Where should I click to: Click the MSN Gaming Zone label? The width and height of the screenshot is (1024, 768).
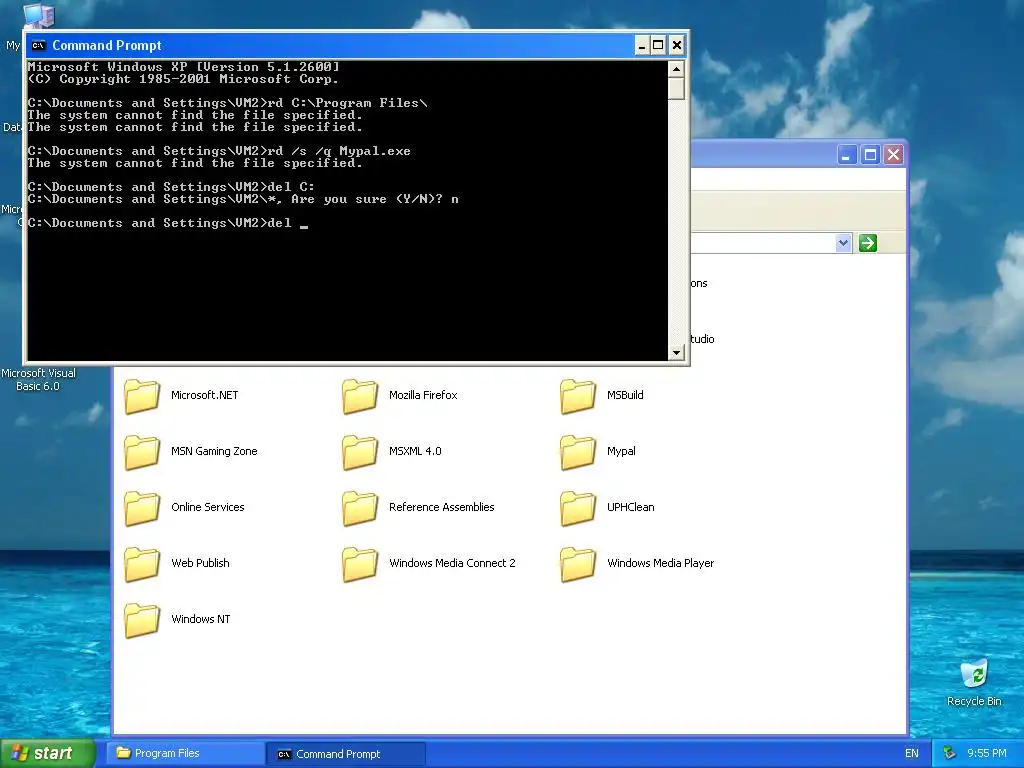214,451
